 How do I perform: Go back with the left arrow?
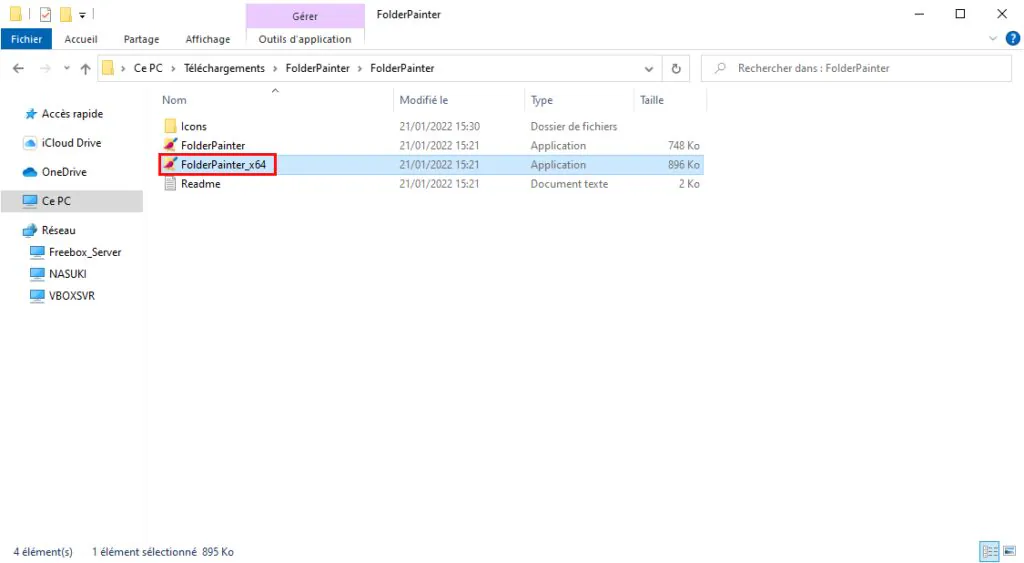[18, 68]
